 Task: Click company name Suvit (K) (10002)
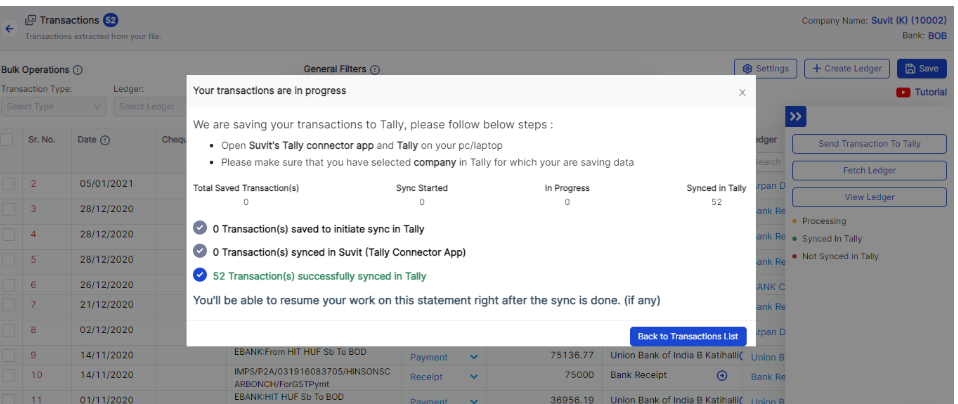pyautogui.click(x=909, y=21)
